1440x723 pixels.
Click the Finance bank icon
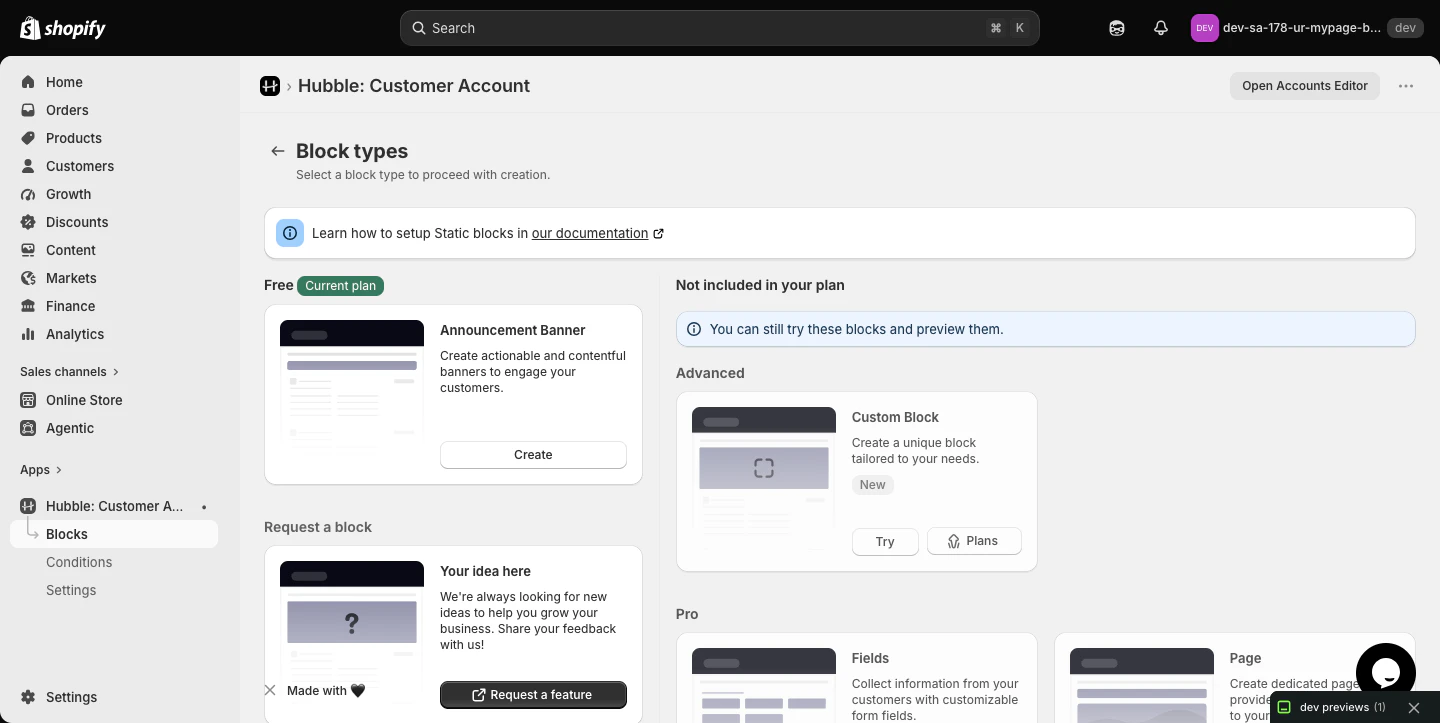click(28, 306)
